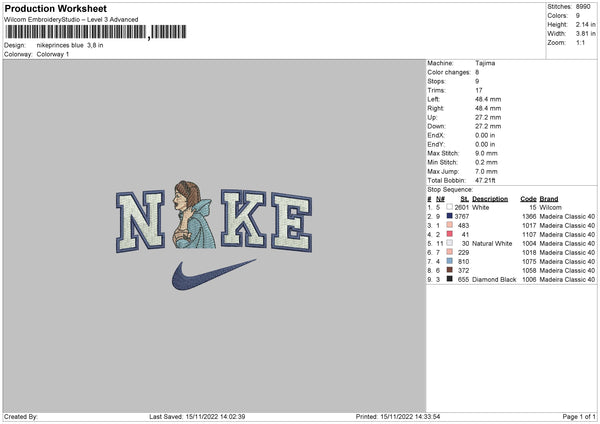Select the Zoom value 1:1

pos(580,42)
